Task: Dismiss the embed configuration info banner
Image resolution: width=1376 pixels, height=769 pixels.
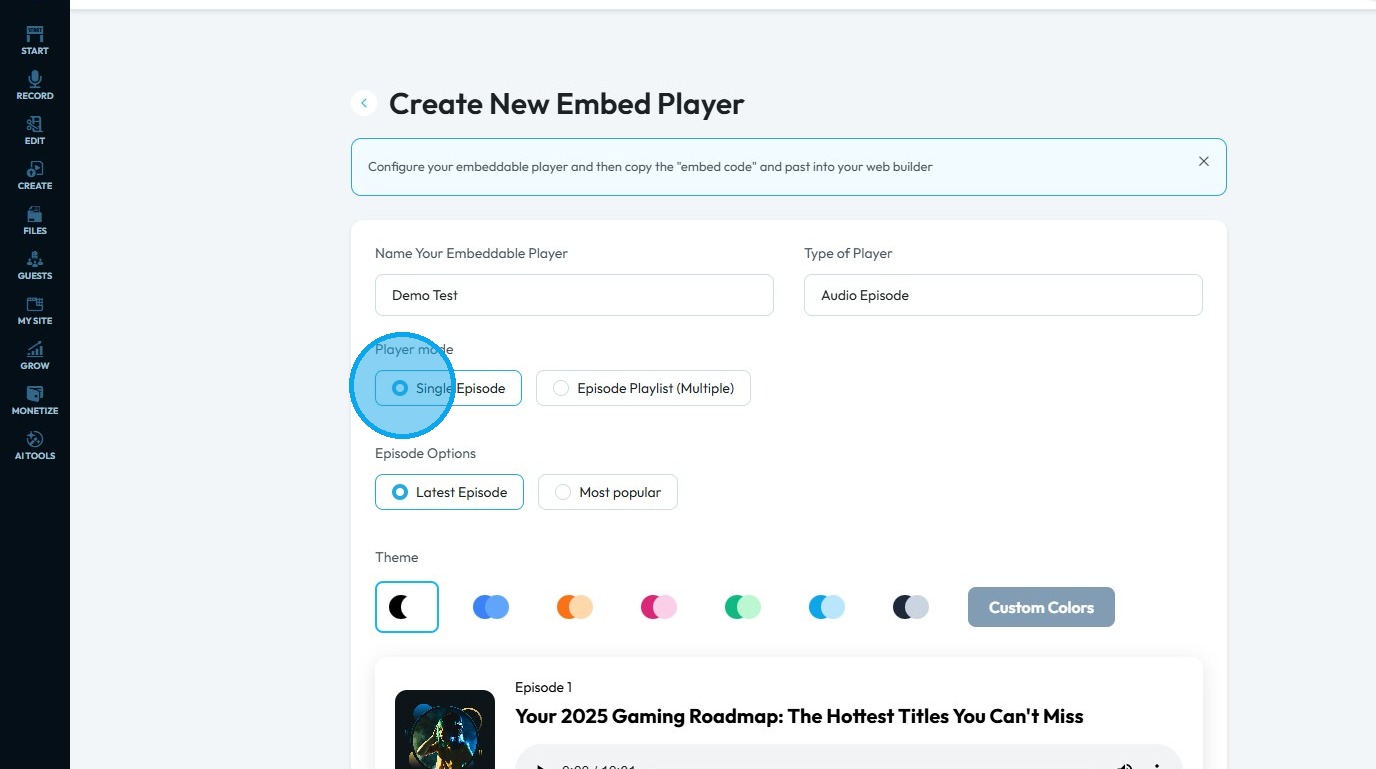Action: 1204,161
